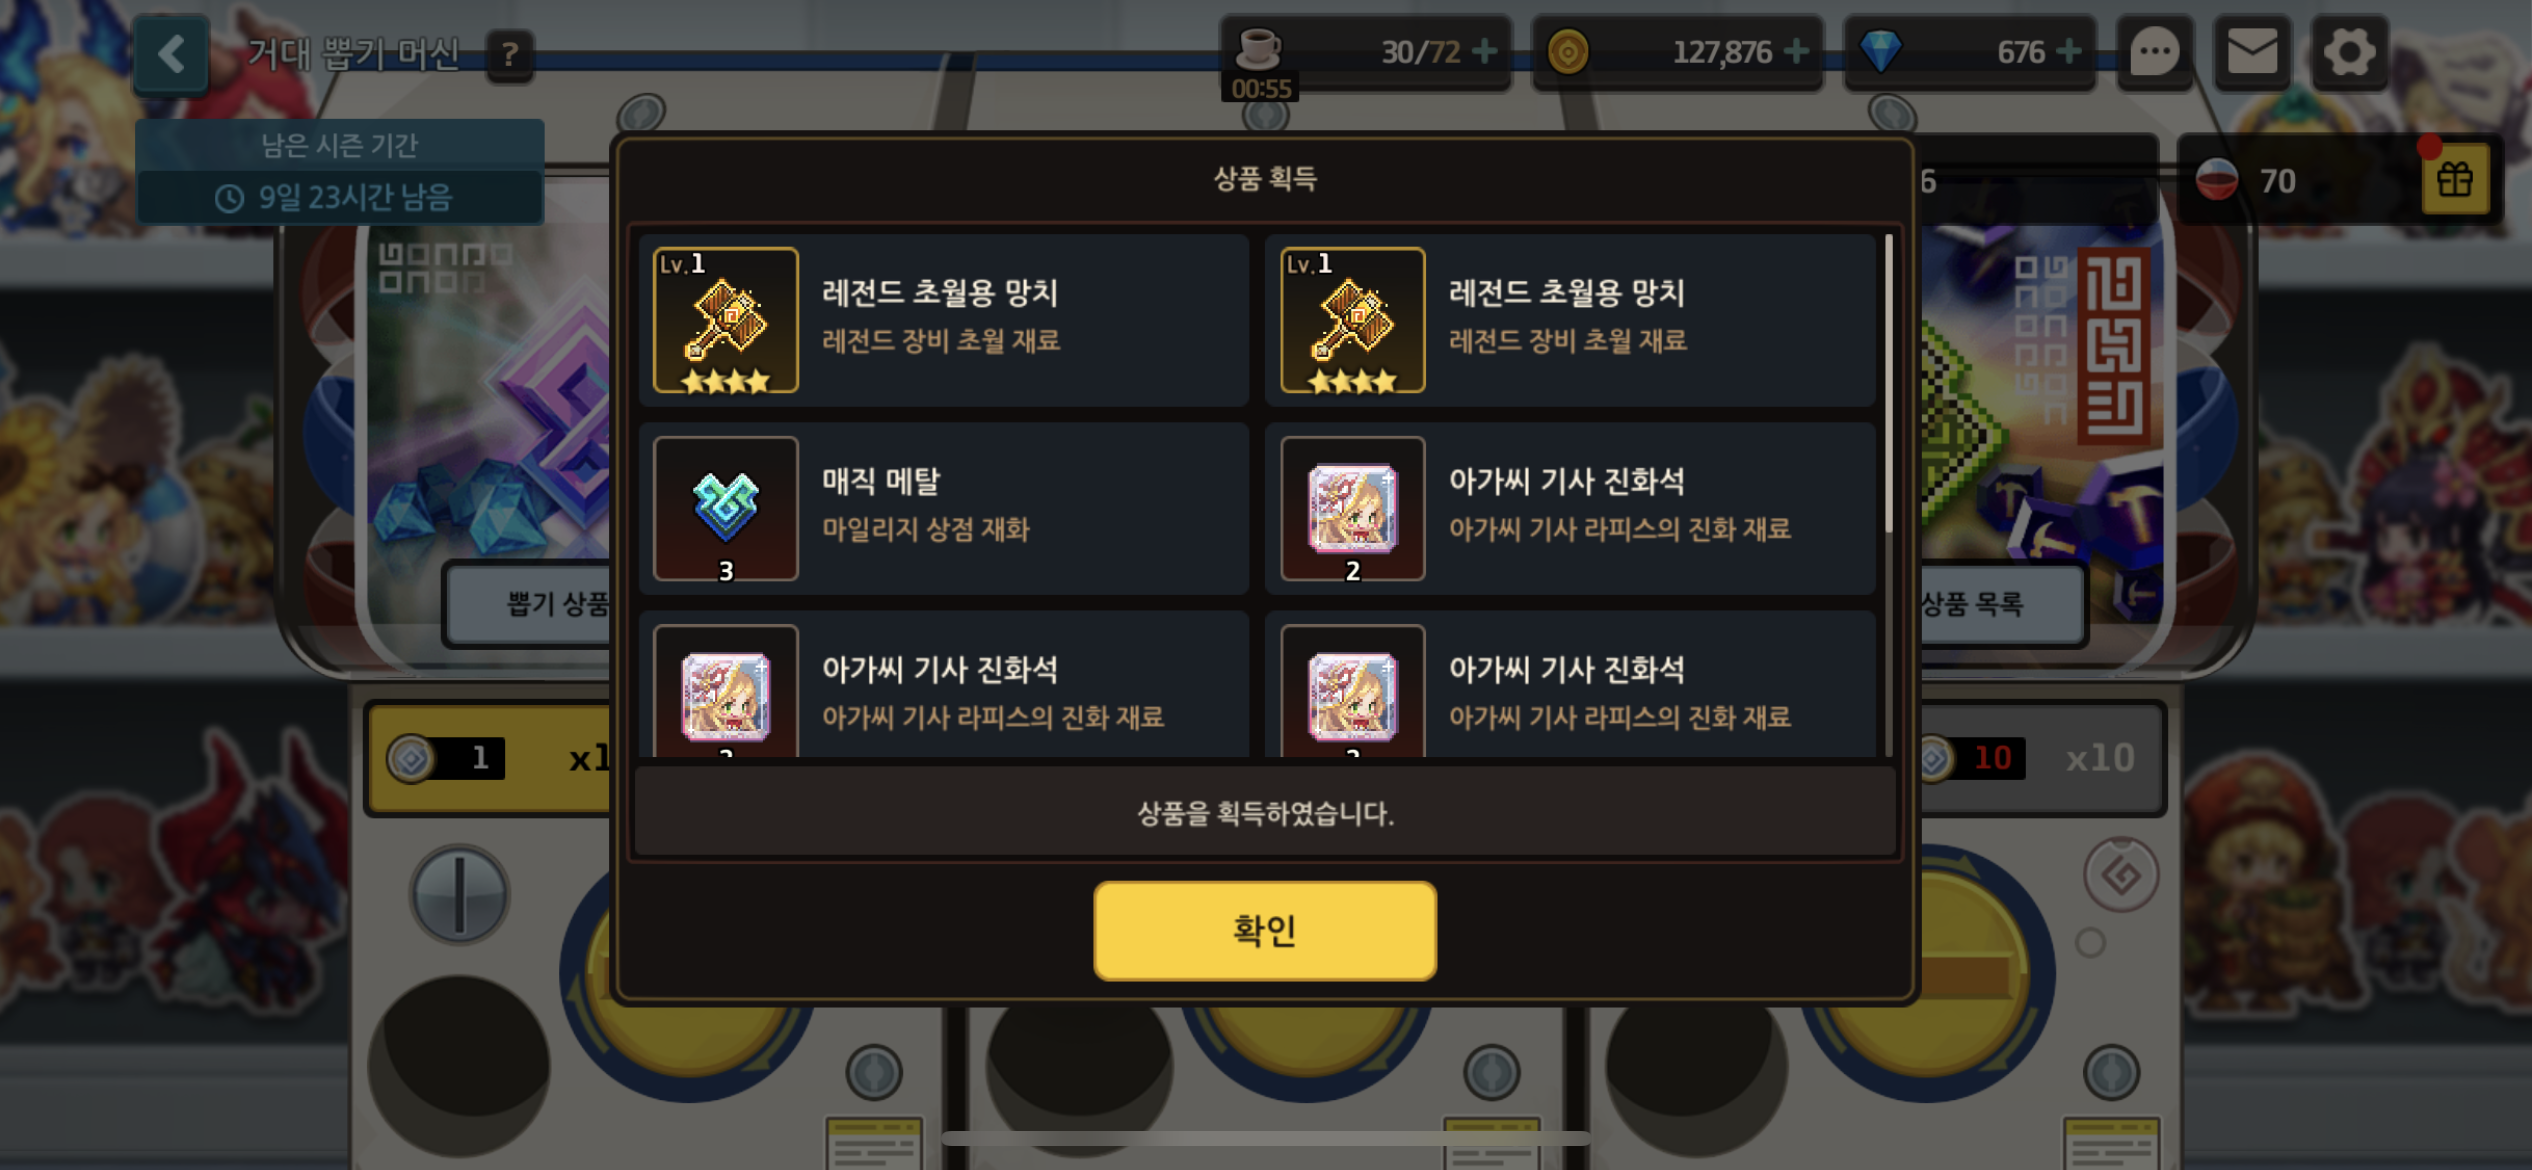This screenshot has height=1170, width=2532.
Task: Select the x10 draw option
Action: [2042, 758]
